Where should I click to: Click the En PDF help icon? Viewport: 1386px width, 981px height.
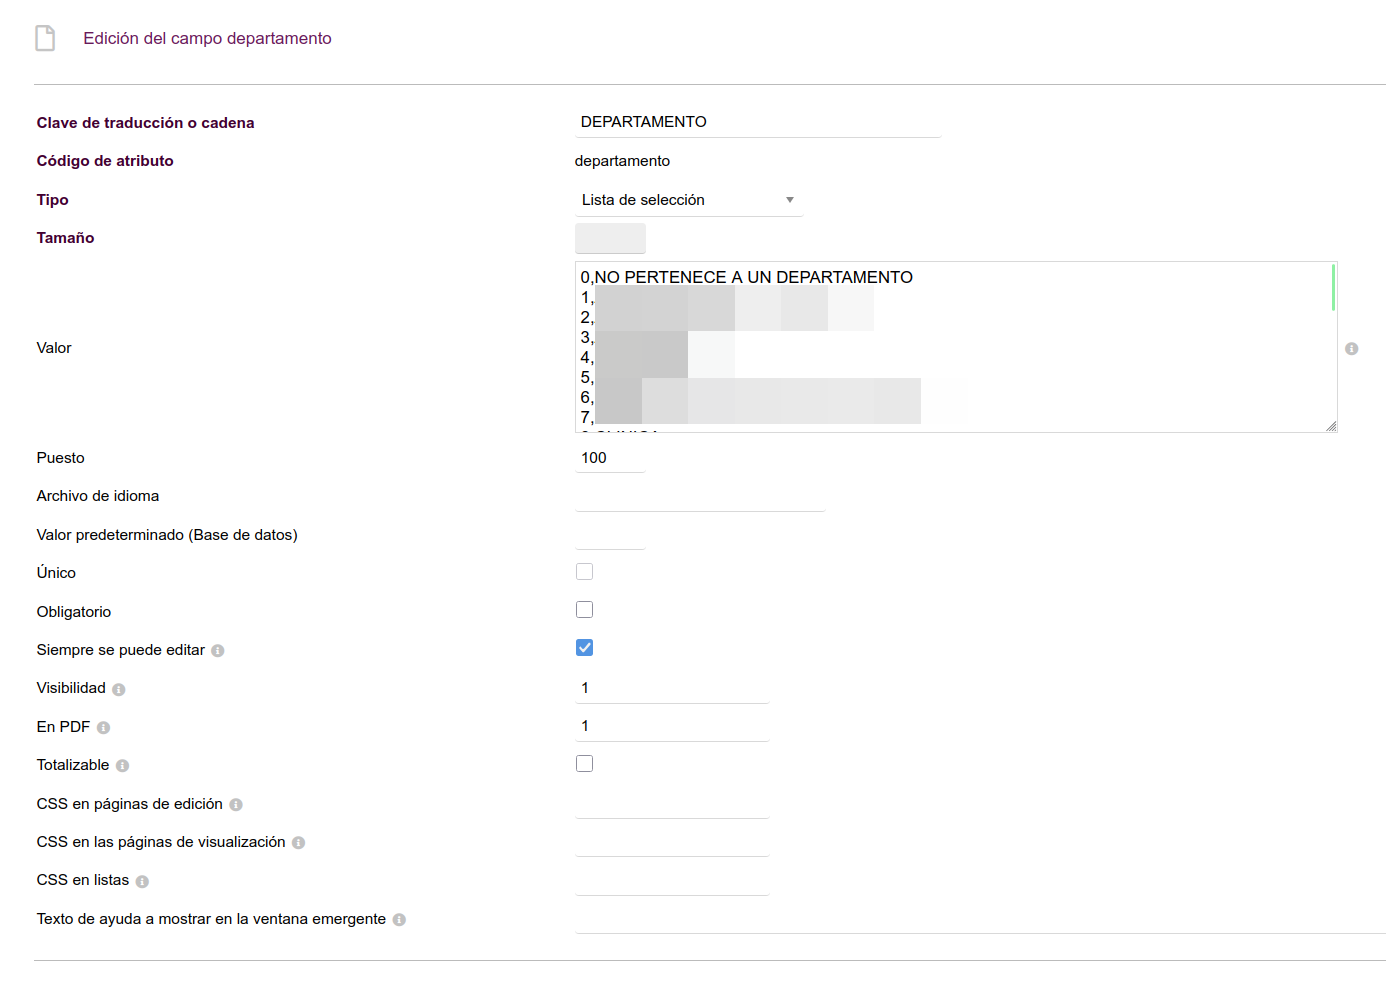103,728
